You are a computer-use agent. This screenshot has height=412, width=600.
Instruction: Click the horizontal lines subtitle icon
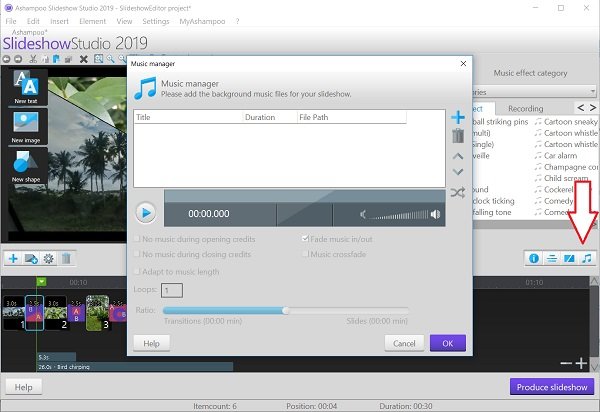pyautogui.click(x=551, y=259)
